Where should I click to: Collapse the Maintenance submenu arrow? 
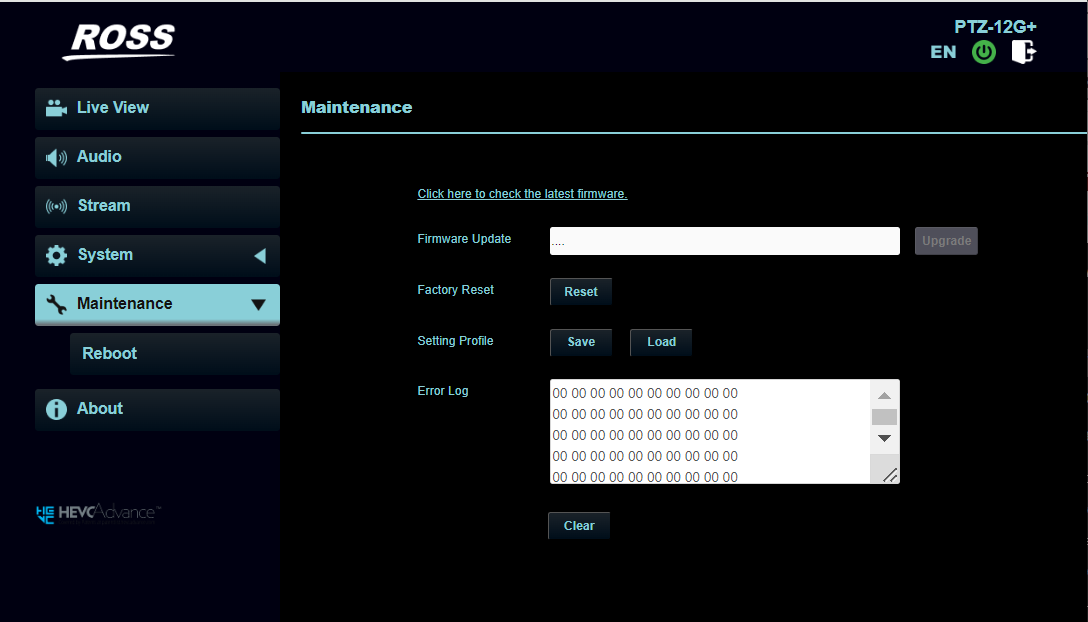tap(259, 304)
